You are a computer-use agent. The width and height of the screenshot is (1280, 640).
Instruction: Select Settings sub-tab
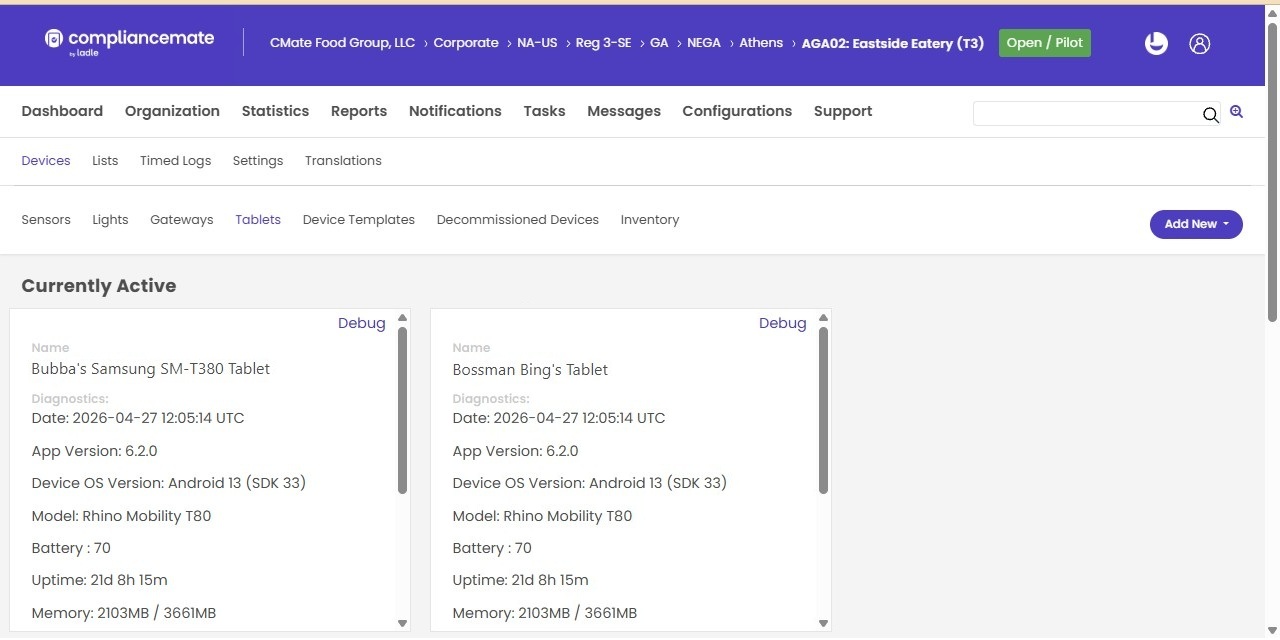258,160
